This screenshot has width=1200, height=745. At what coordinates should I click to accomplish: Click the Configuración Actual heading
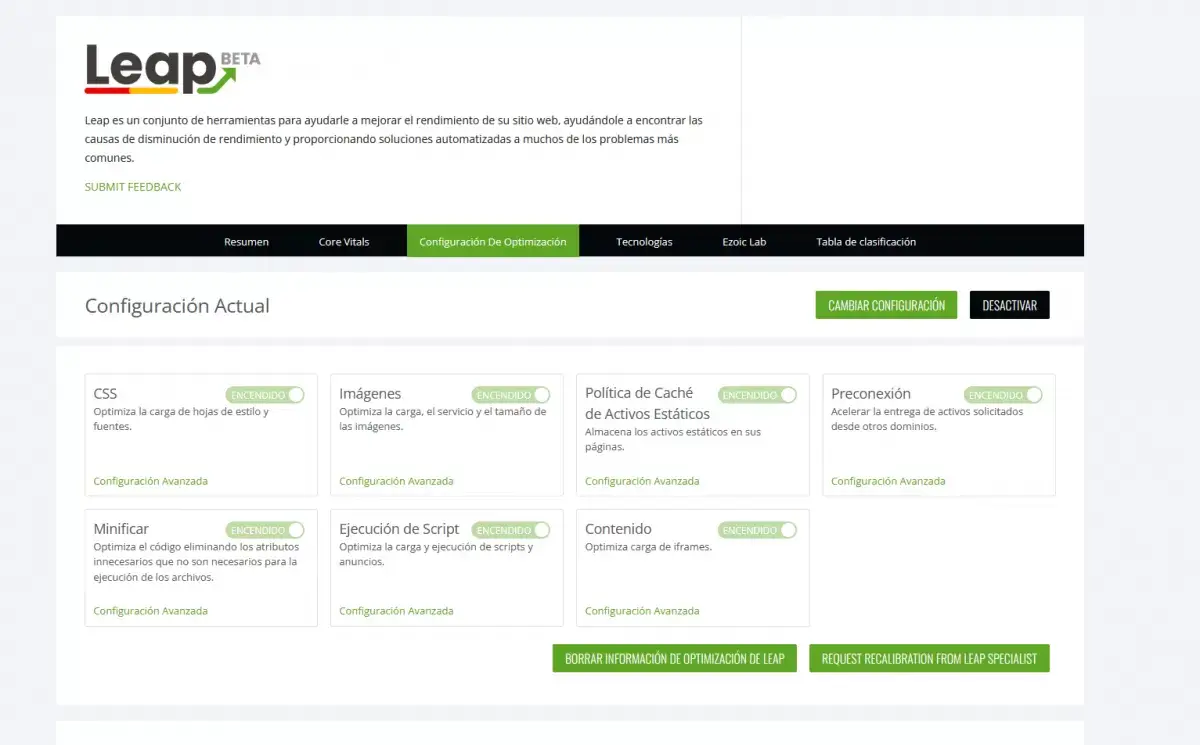tap(177, 306)
